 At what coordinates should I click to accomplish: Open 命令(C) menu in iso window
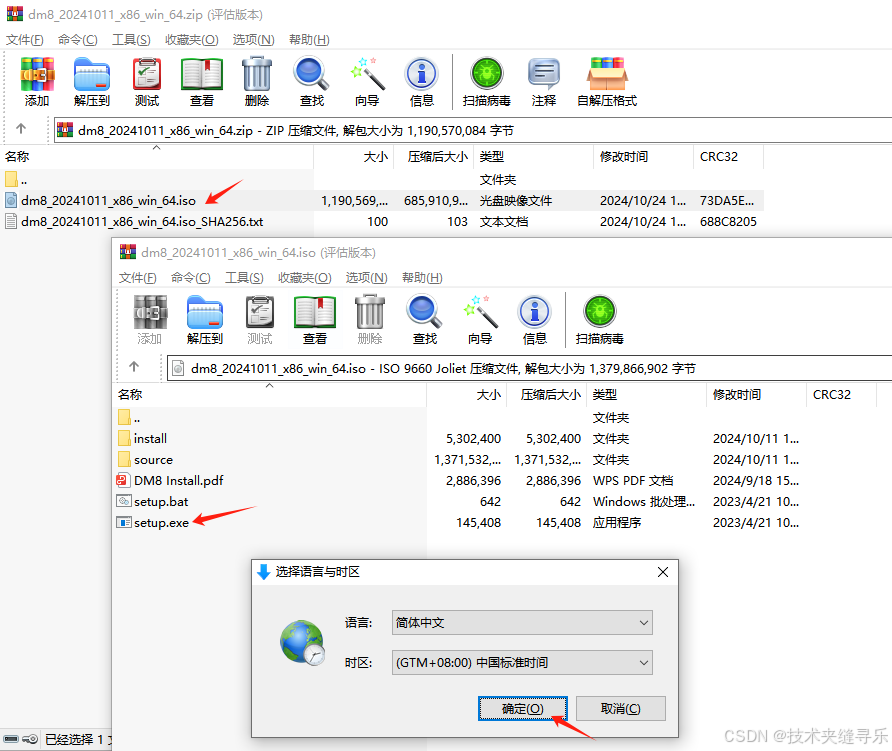(x=191, y=278)
